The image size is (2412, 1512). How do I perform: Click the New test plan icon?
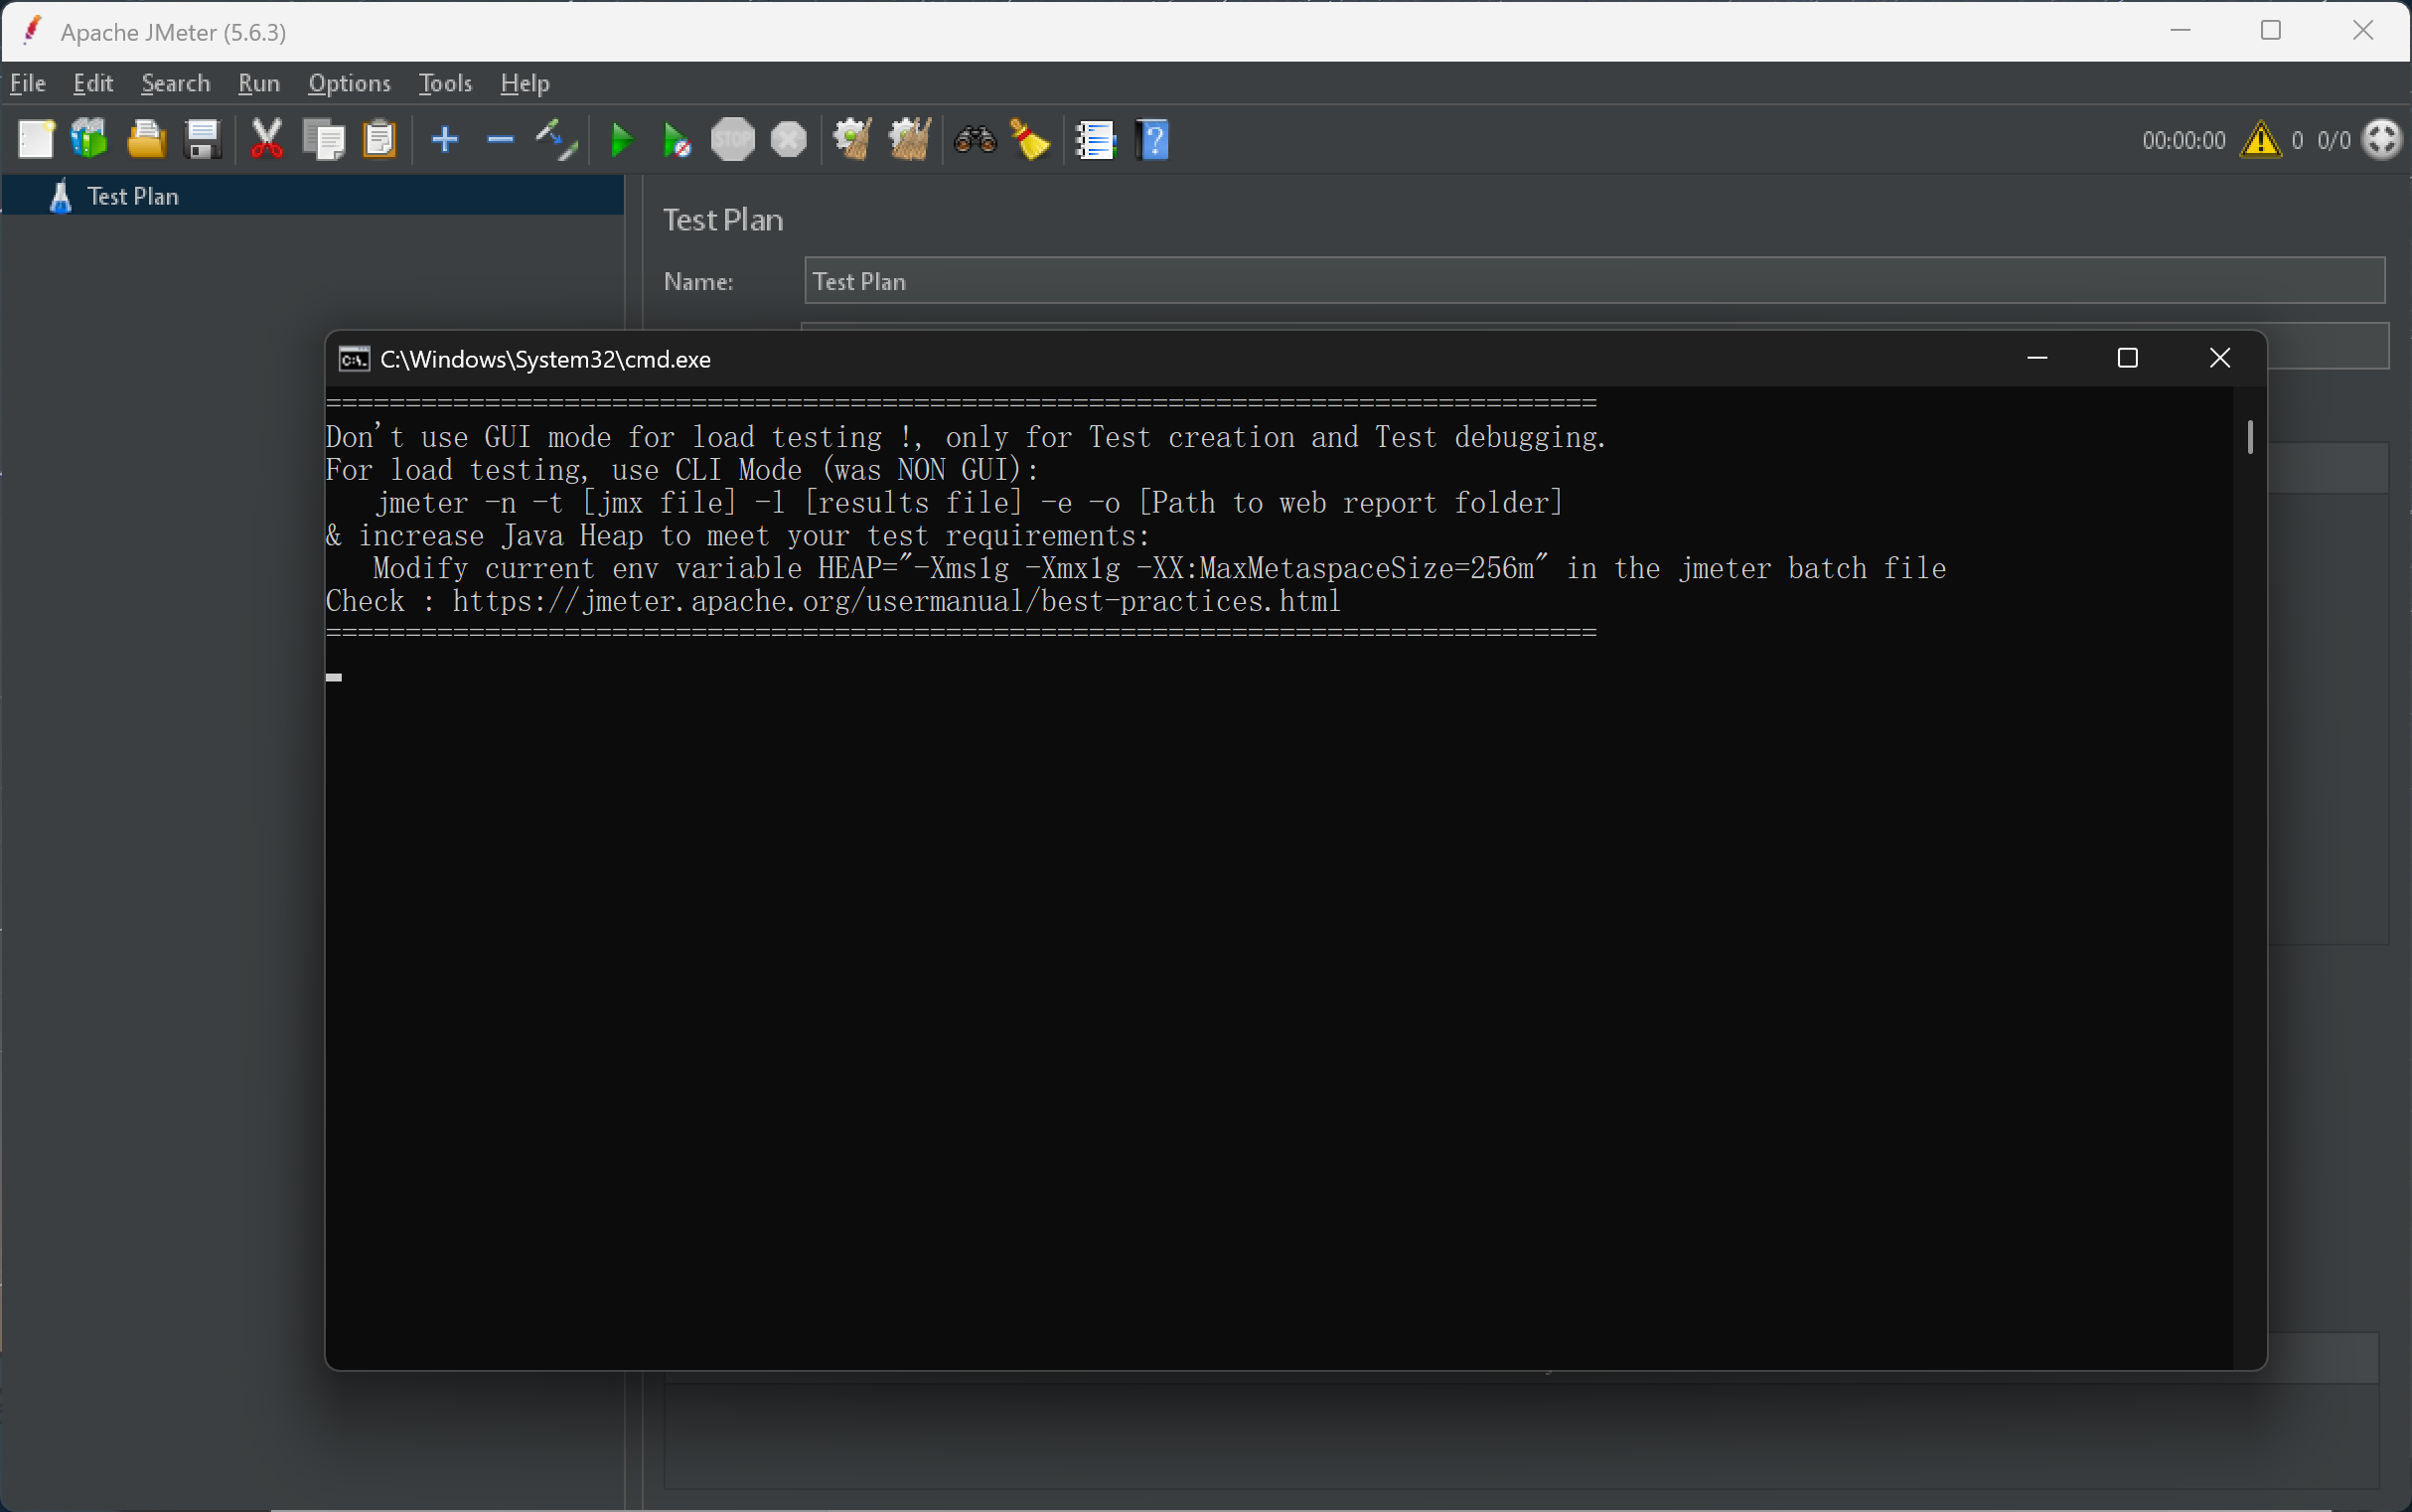tap(37, 140)
